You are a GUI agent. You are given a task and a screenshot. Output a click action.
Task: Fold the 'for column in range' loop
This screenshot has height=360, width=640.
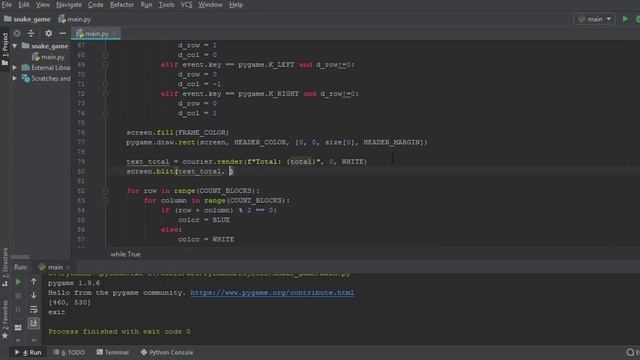(105, 200)
